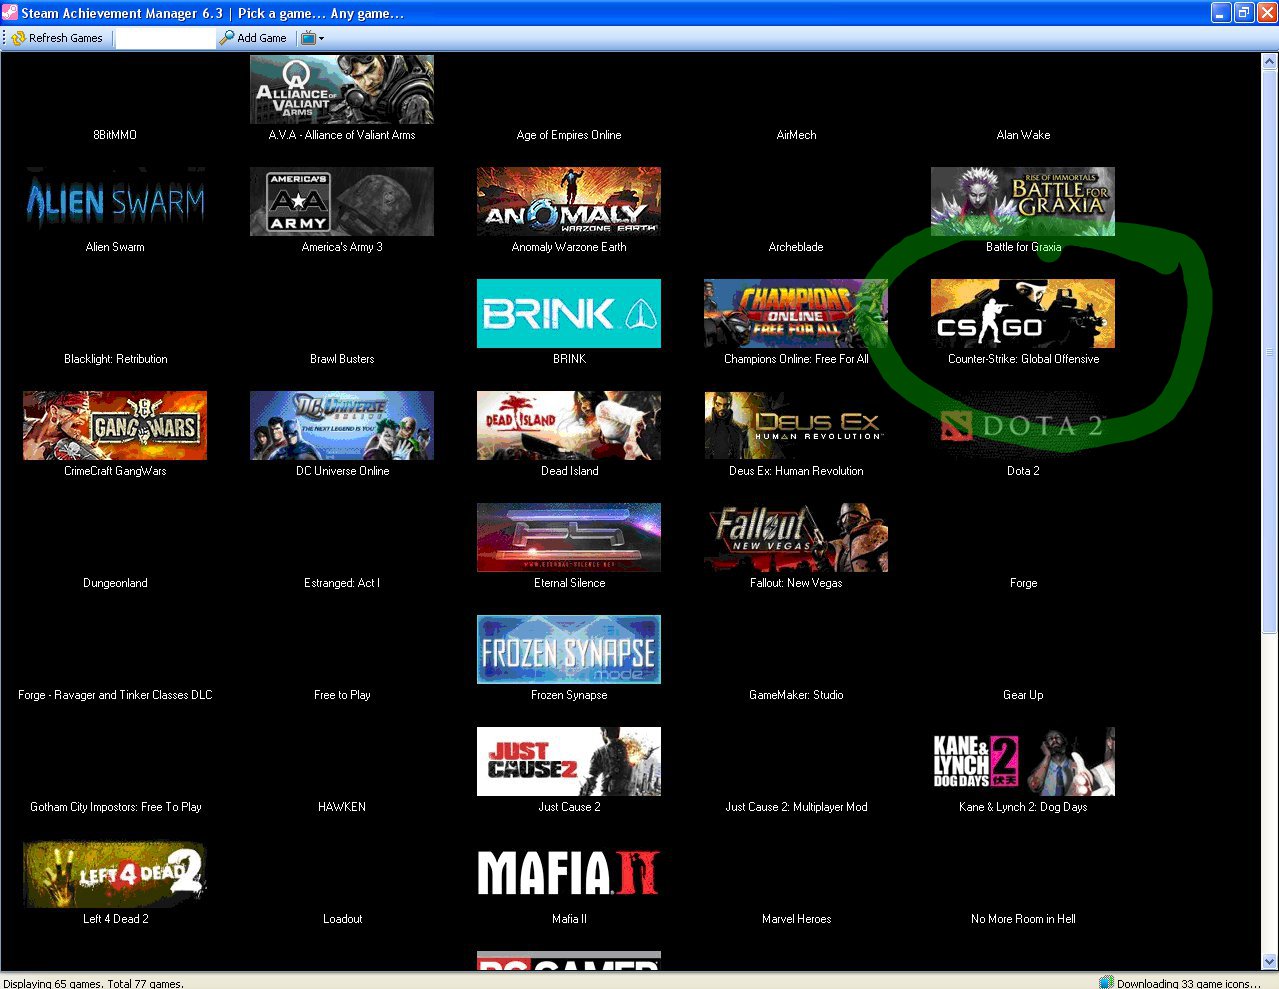Open the Fallout: New Vegas thumbnail

tap(796, 537)
